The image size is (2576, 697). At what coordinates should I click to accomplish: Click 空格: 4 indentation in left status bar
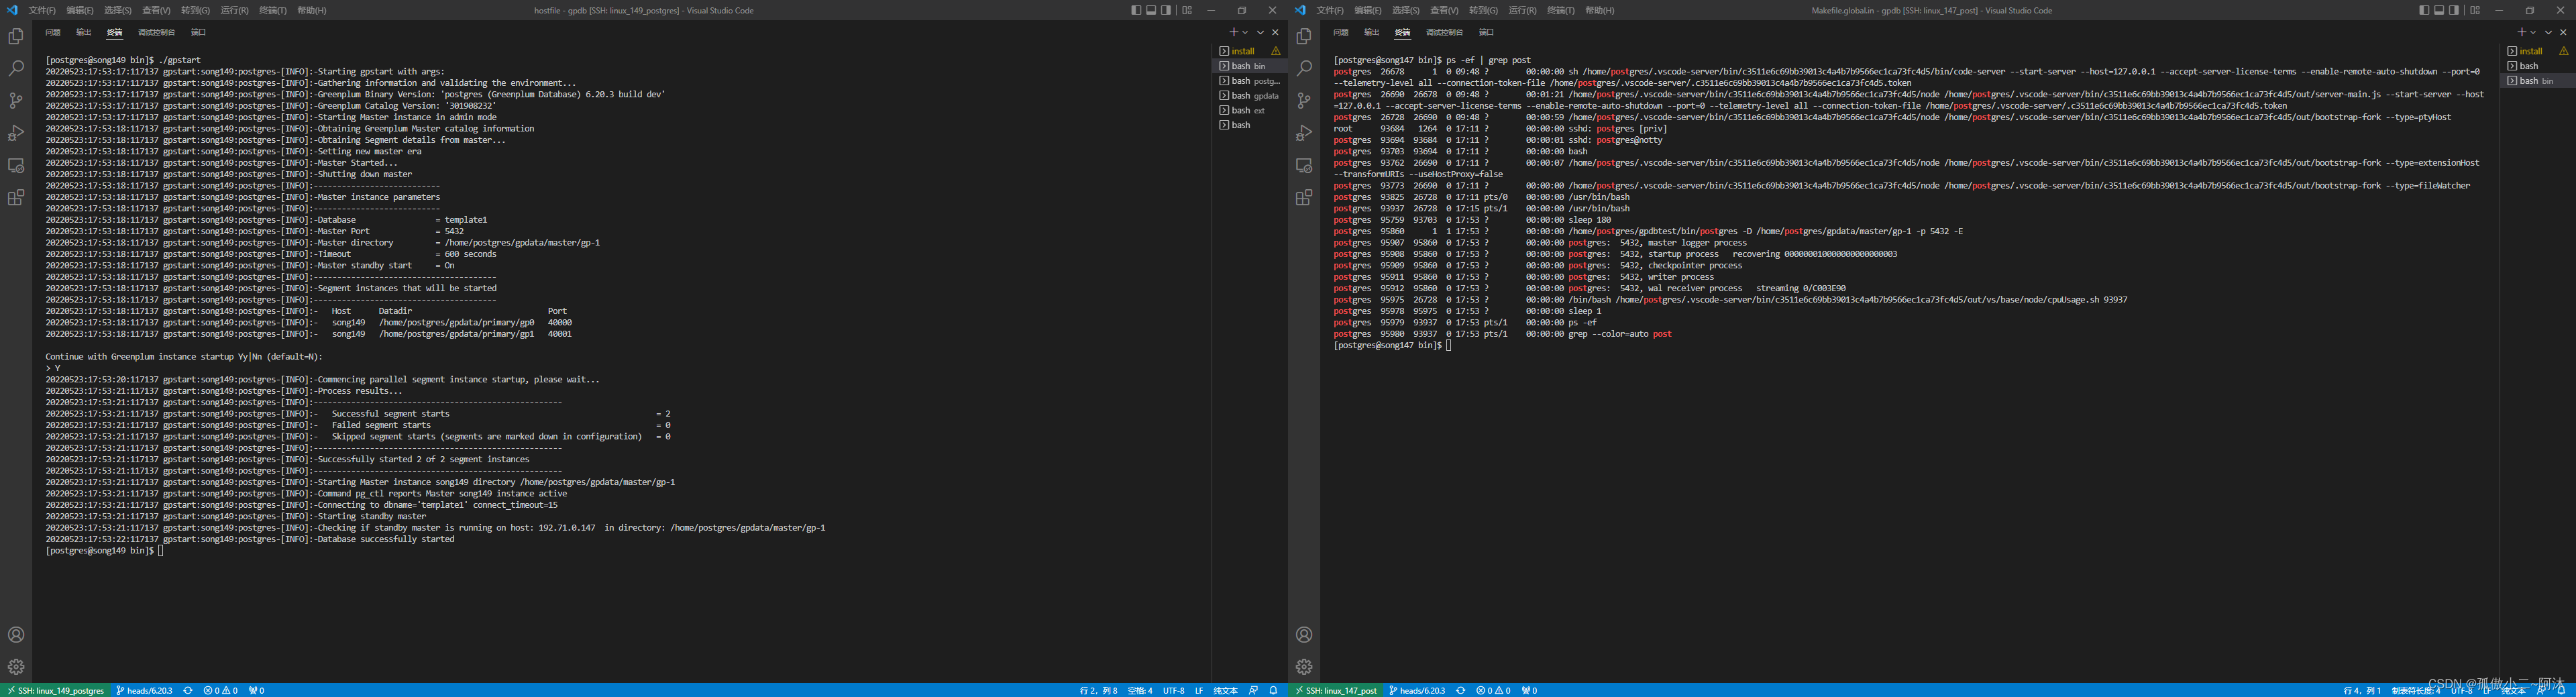pyautogui.click(x=1140, y=690)
